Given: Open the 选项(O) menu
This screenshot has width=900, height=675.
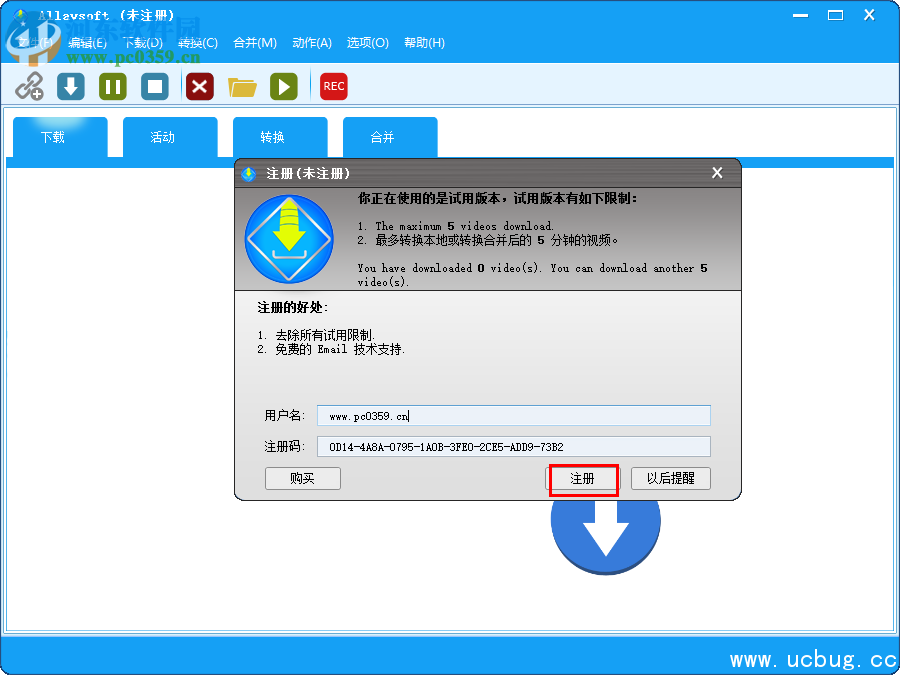Looking at the screenshot, I should point(366,43).
